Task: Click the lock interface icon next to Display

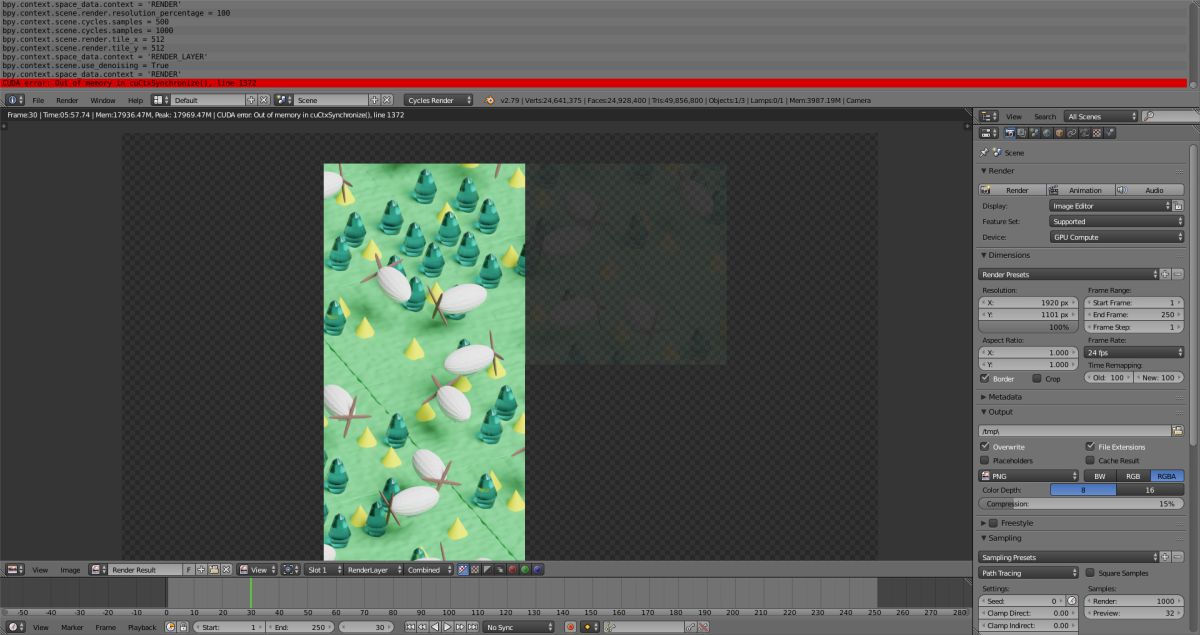Action: [1178, 205]
